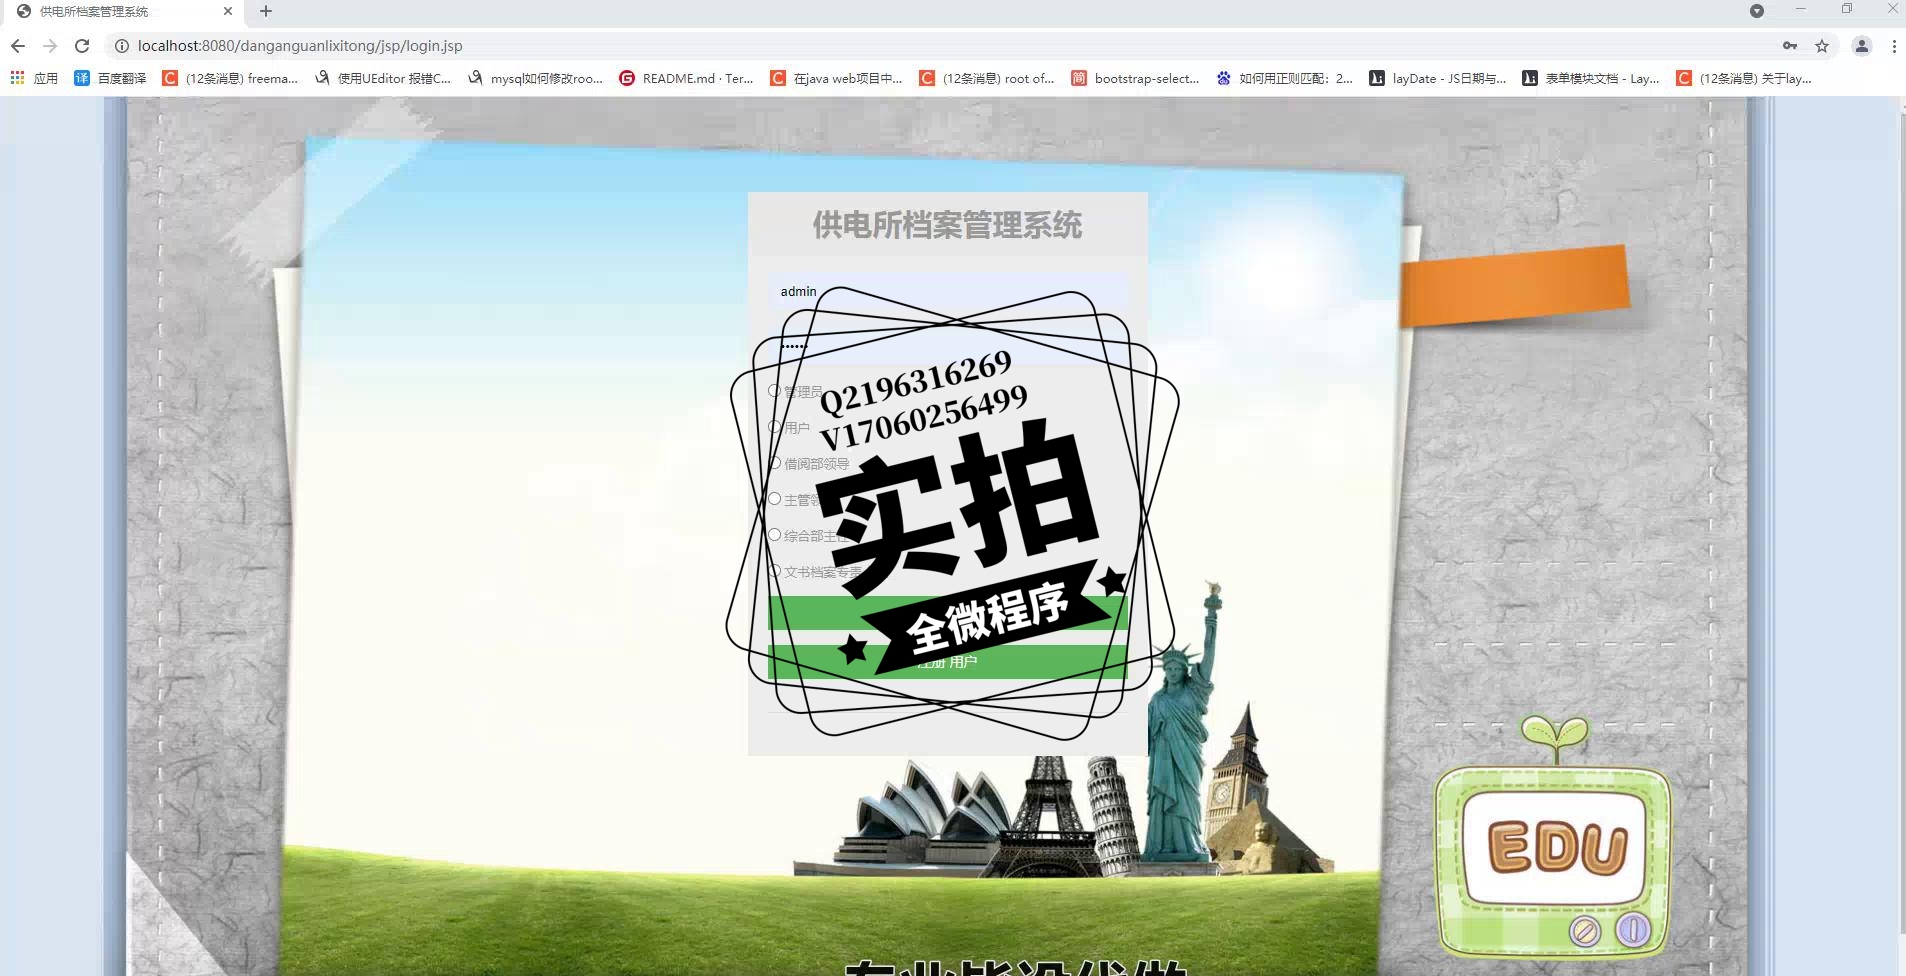Select the 综合部主任 role radio
The height and width of the screenshot is (976, 1906).
pyautogui.click(x=775, y=535)
